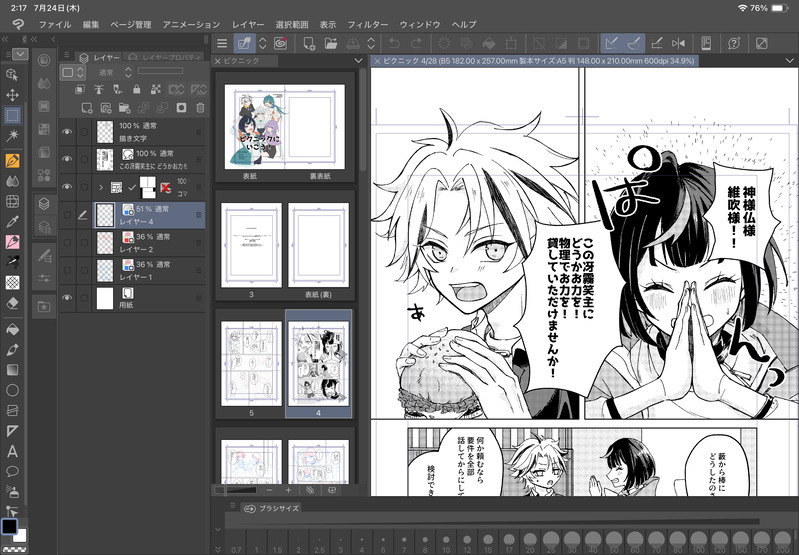Click the Flip horizontal icon

click(x=679, y=44)
